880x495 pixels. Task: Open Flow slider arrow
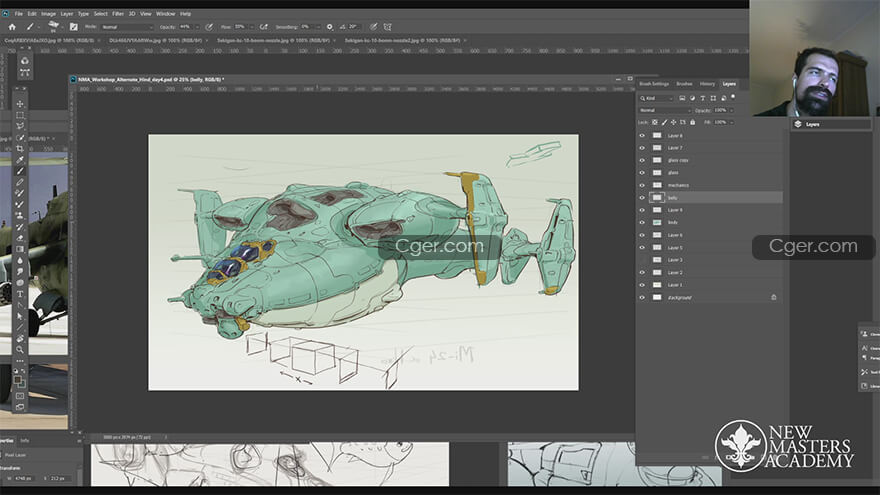pyautogui.click(x=251, y=27)
